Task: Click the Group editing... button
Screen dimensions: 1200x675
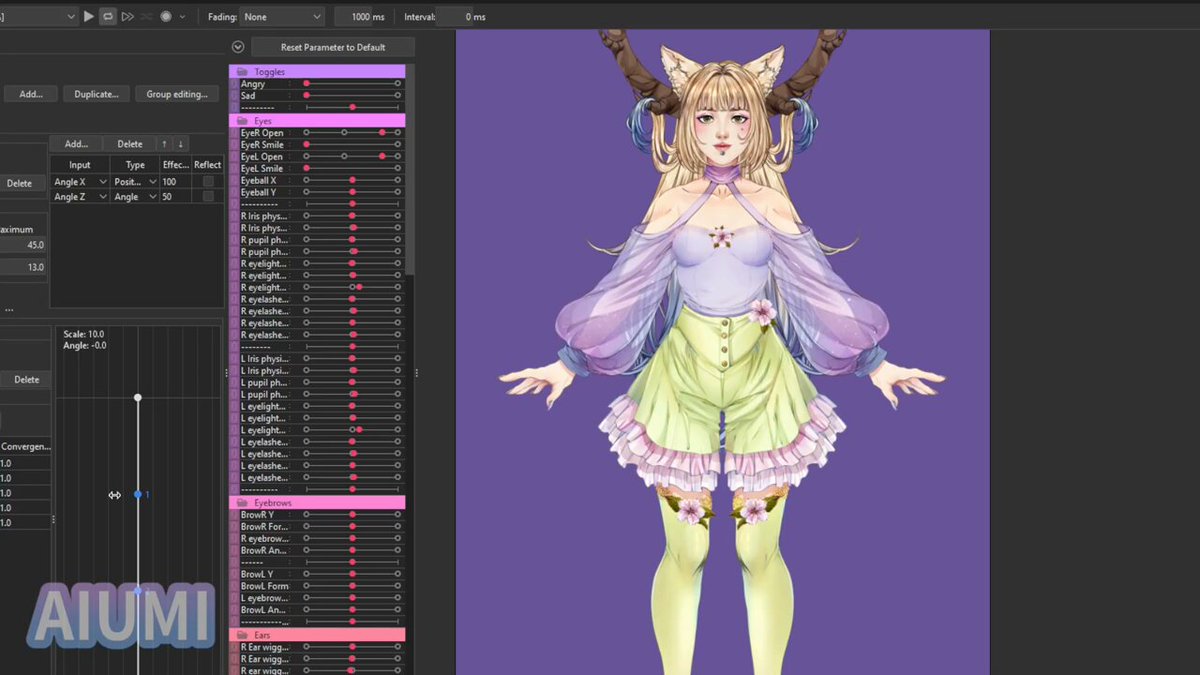Action: [x=177, y=94]
